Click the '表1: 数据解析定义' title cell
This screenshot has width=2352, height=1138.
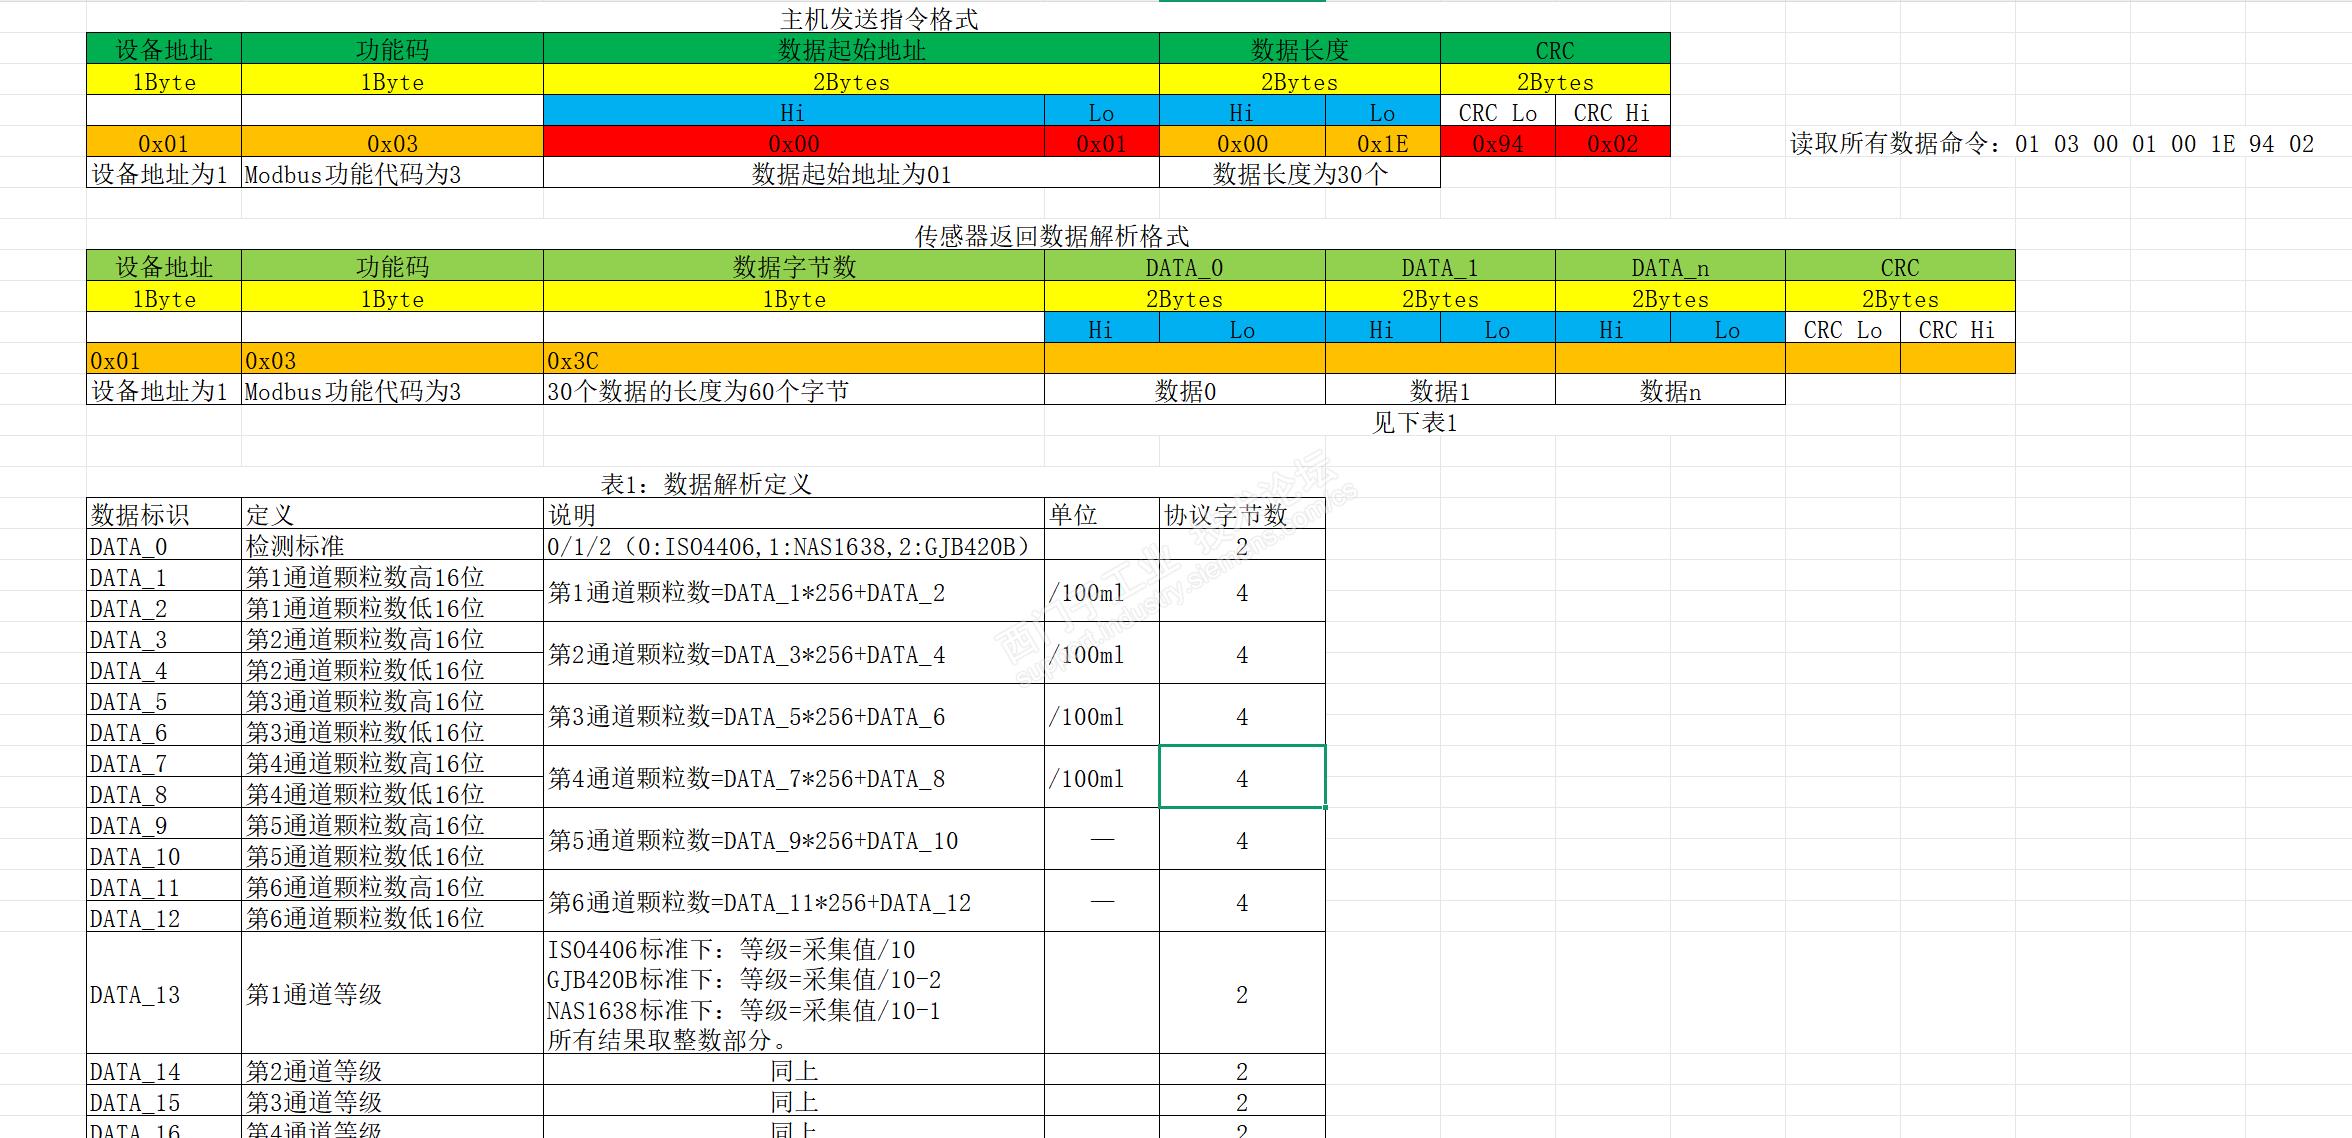tap(706, 484)
